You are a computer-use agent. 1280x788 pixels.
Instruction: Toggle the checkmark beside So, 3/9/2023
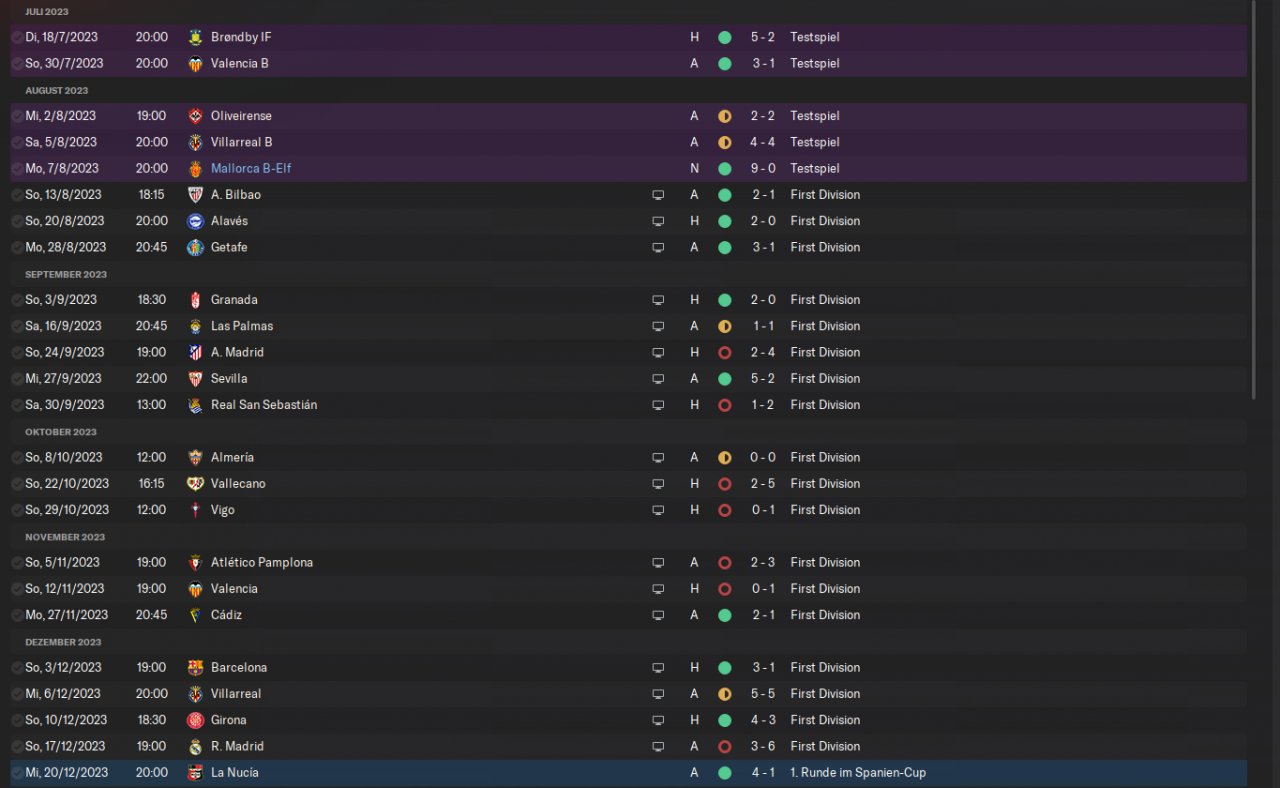pyautogui.click(x=17, y=300)
